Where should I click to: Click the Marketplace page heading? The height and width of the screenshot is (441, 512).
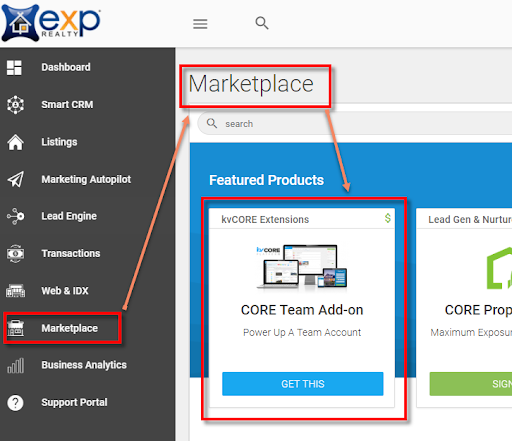pyautogui.click(x=251, y=84)
